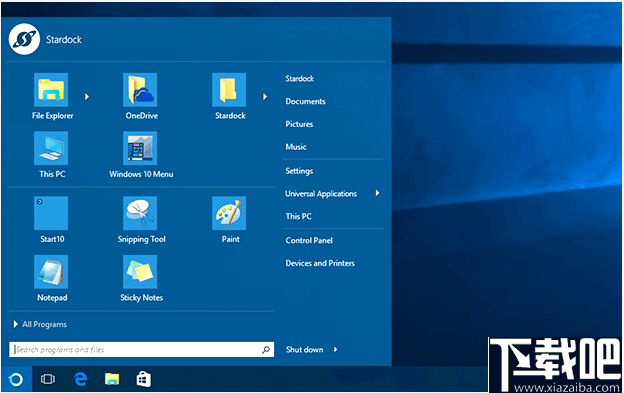Screen dimensions: 624x393
Task: Open Task View from taskbar
Action: (48, 379)
